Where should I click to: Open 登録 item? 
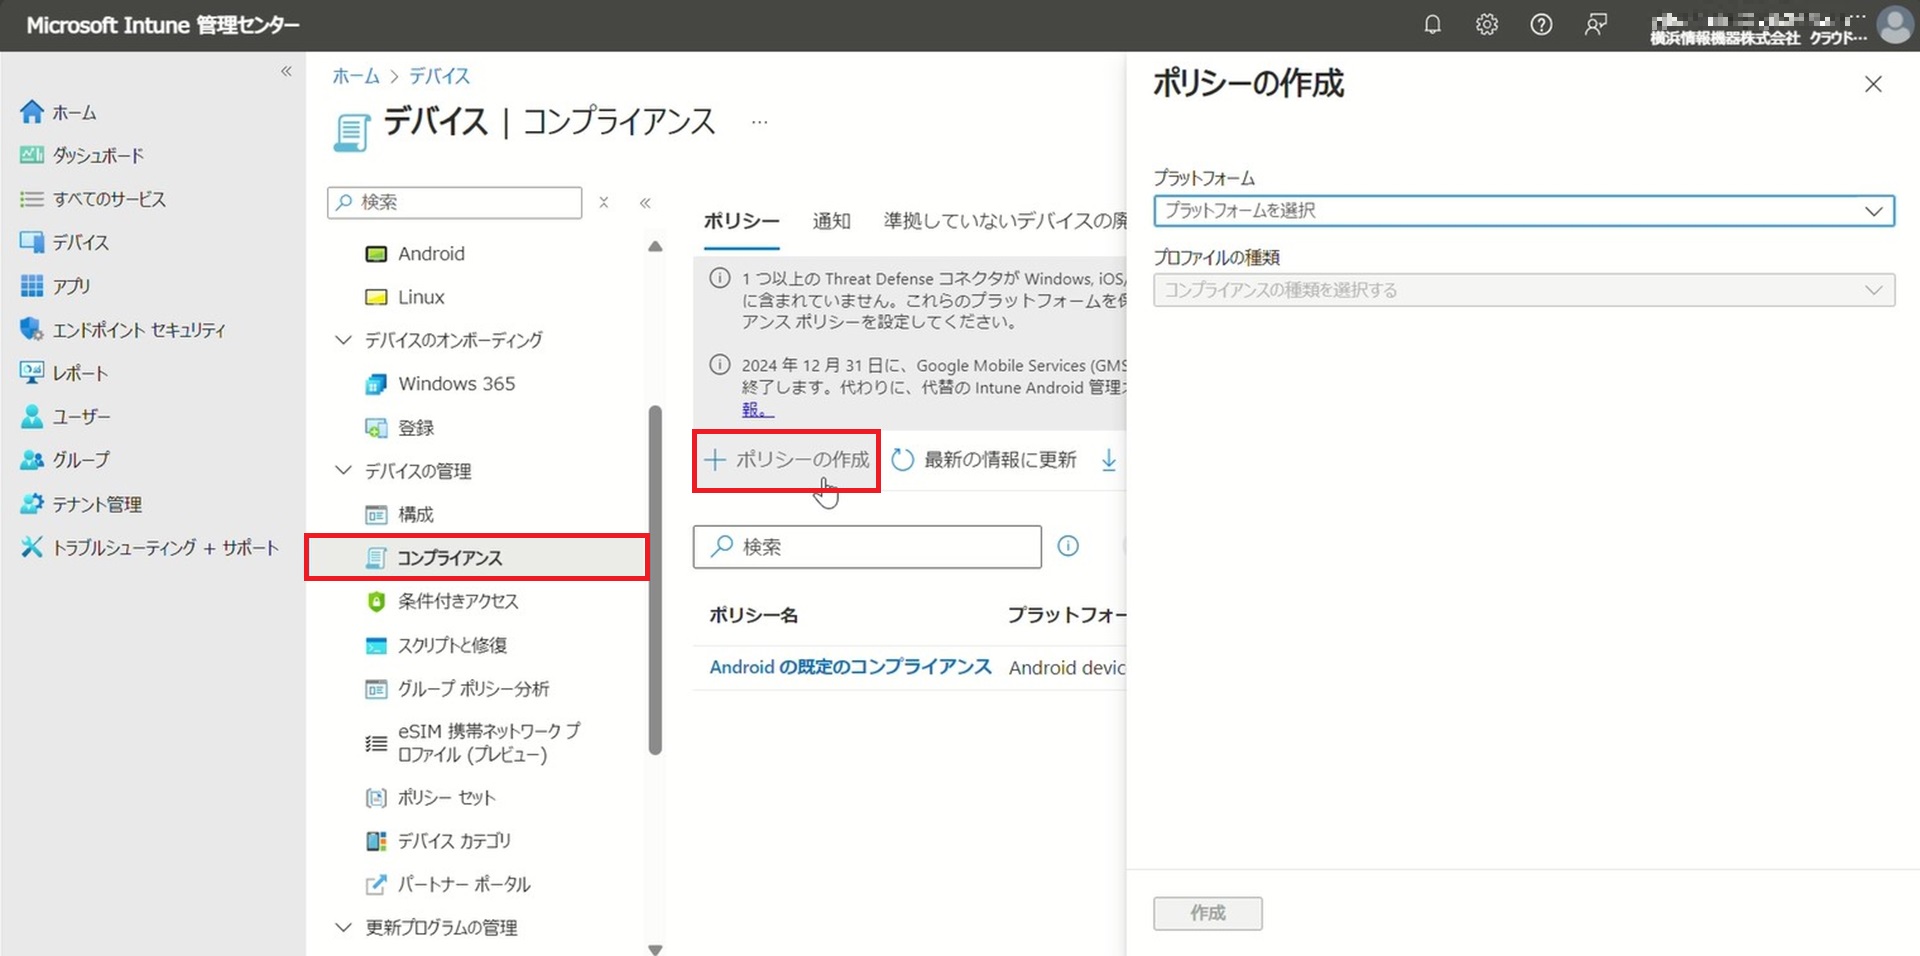click(x=400, y=428)
